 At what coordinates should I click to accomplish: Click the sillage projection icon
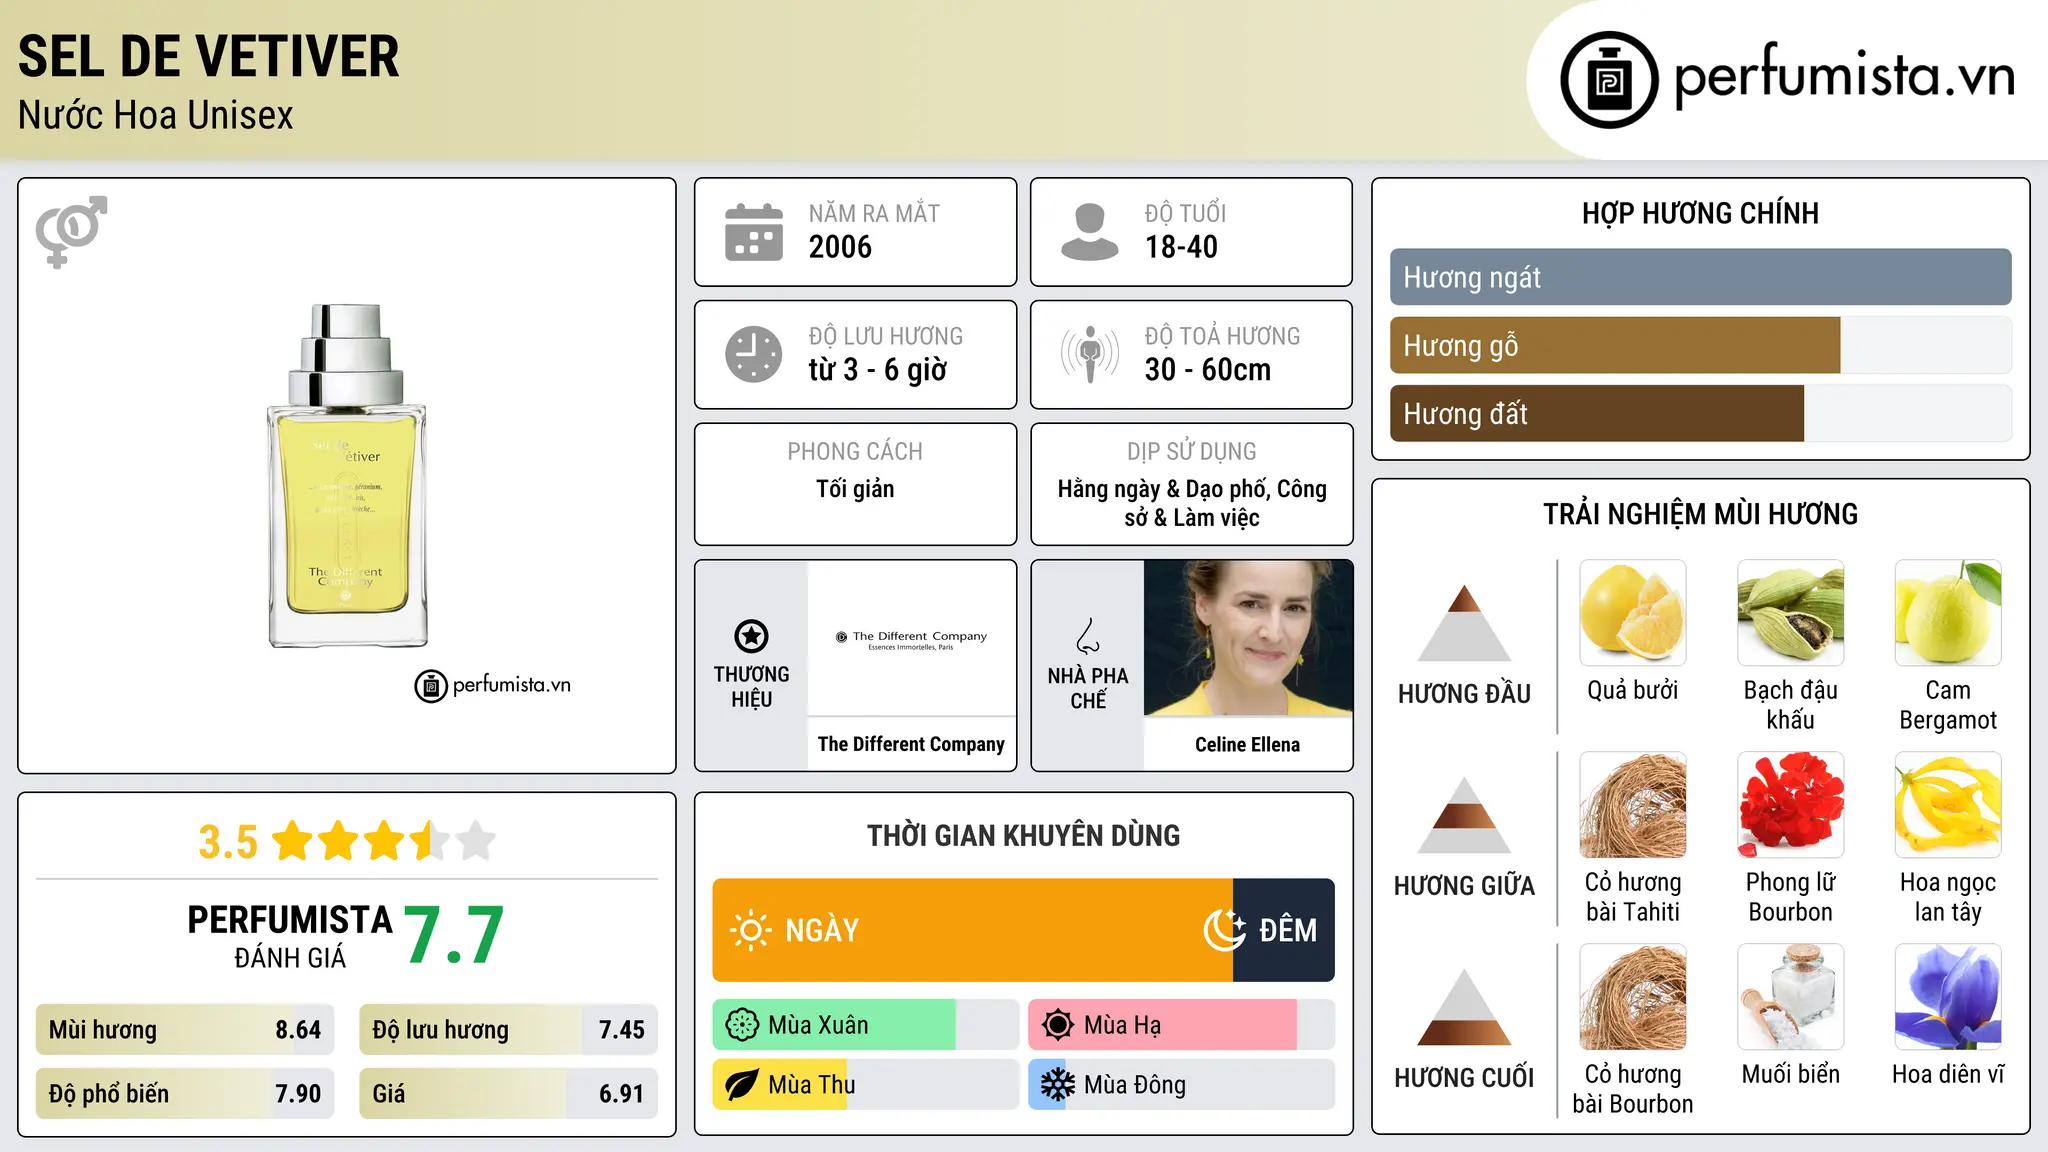point(1090,354)
